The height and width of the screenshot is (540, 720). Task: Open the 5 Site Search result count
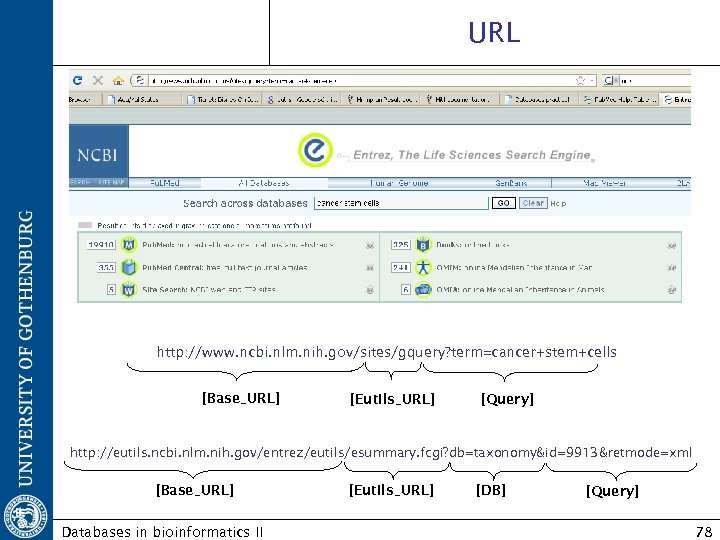[111, 290]
